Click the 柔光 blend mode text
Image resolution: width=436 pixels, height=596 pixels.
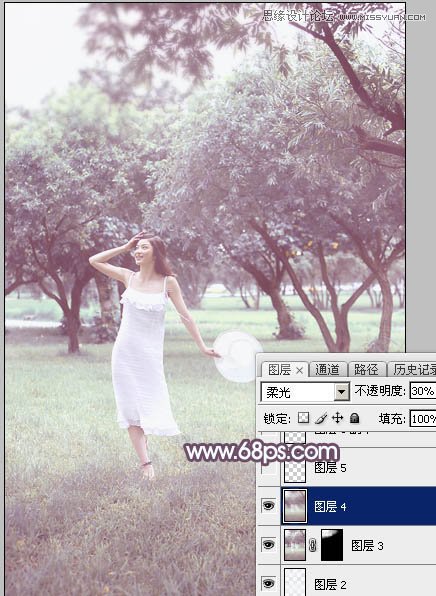click(279, 392)
